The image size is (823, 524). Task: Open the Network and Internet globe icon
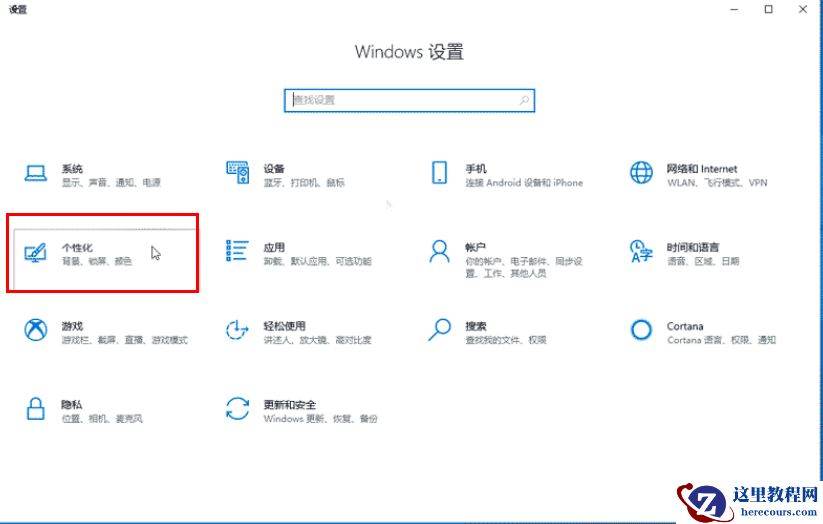click(x=641, y=172)
